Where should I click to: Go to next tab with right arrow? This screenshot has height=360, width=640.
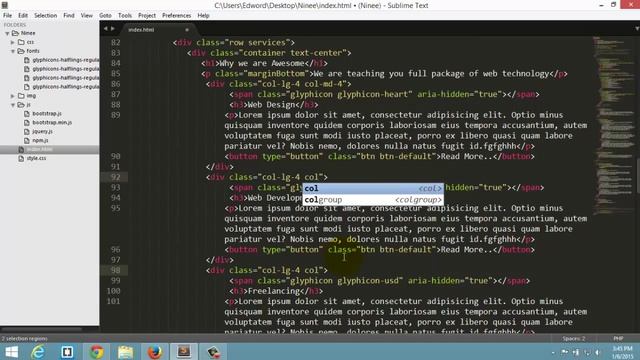[113, 29]
